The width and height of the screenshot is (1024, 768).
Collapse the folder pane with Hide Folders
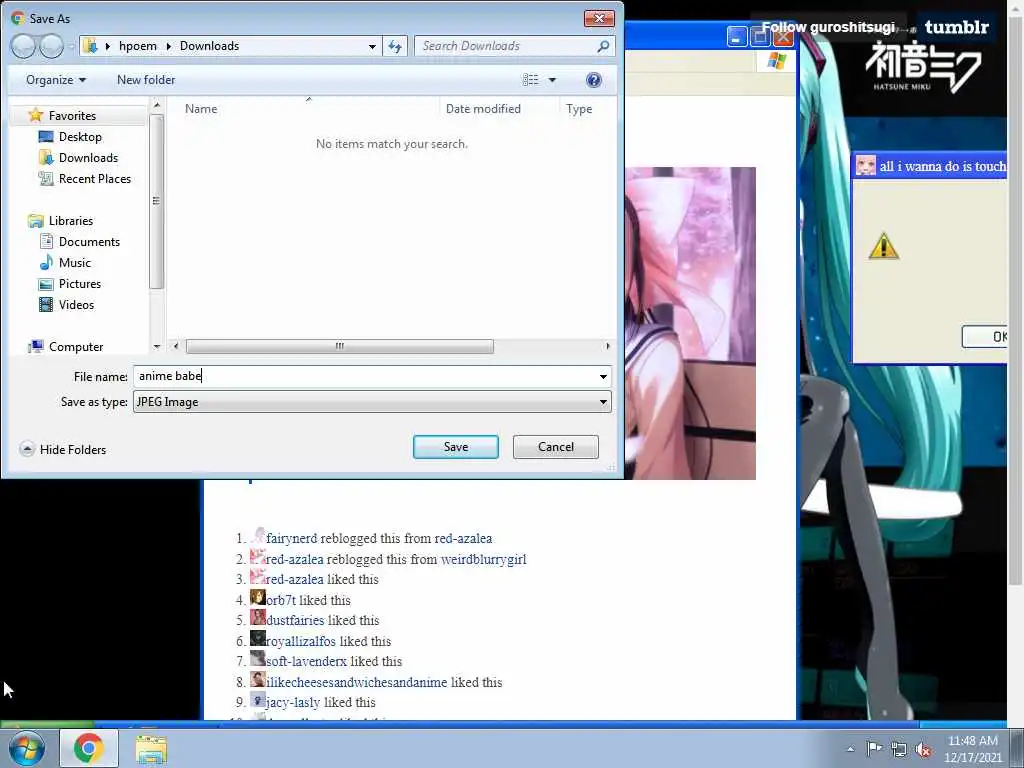point(63,449)
